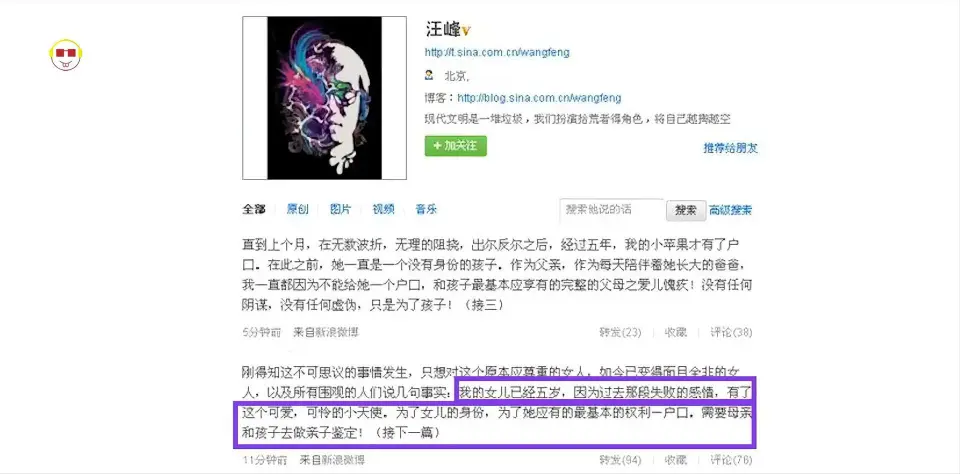Click the 搜索她说的话 search field
This screenshot has width=960, height=474.
tap(612, 209)
